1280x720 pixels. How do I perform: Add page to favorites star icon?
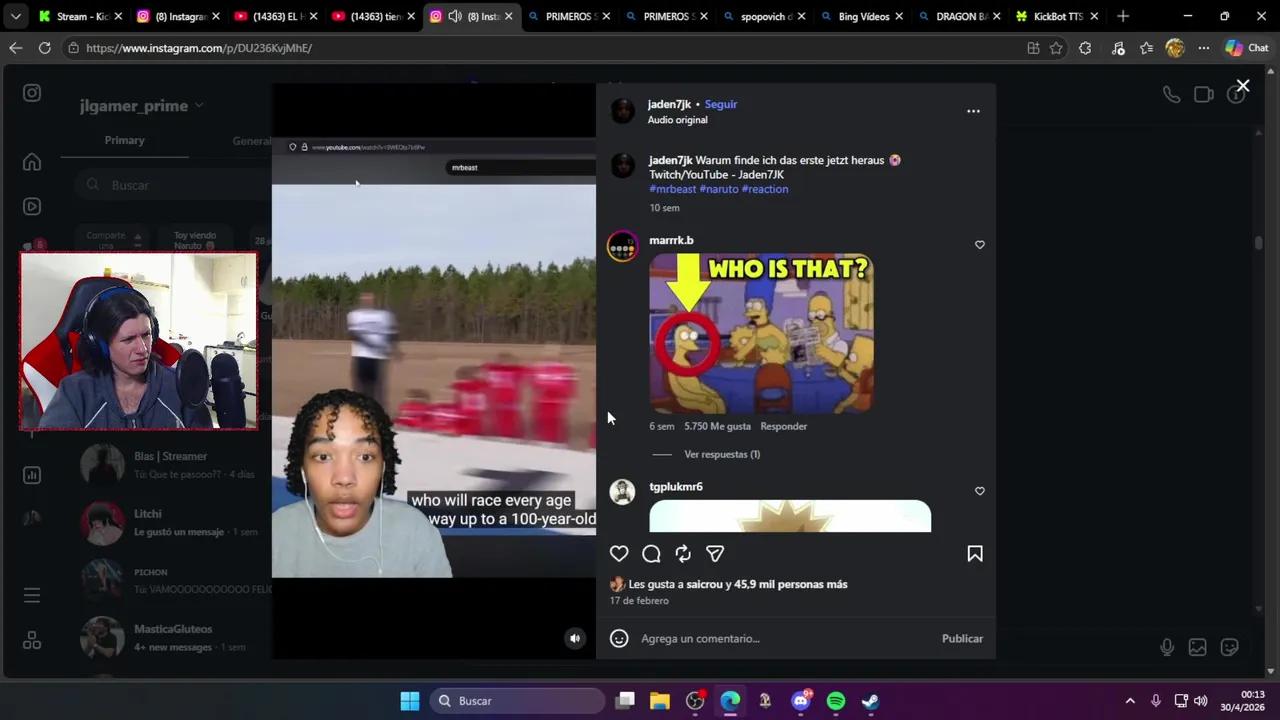pyautogui.click(x=1056, y=48)
